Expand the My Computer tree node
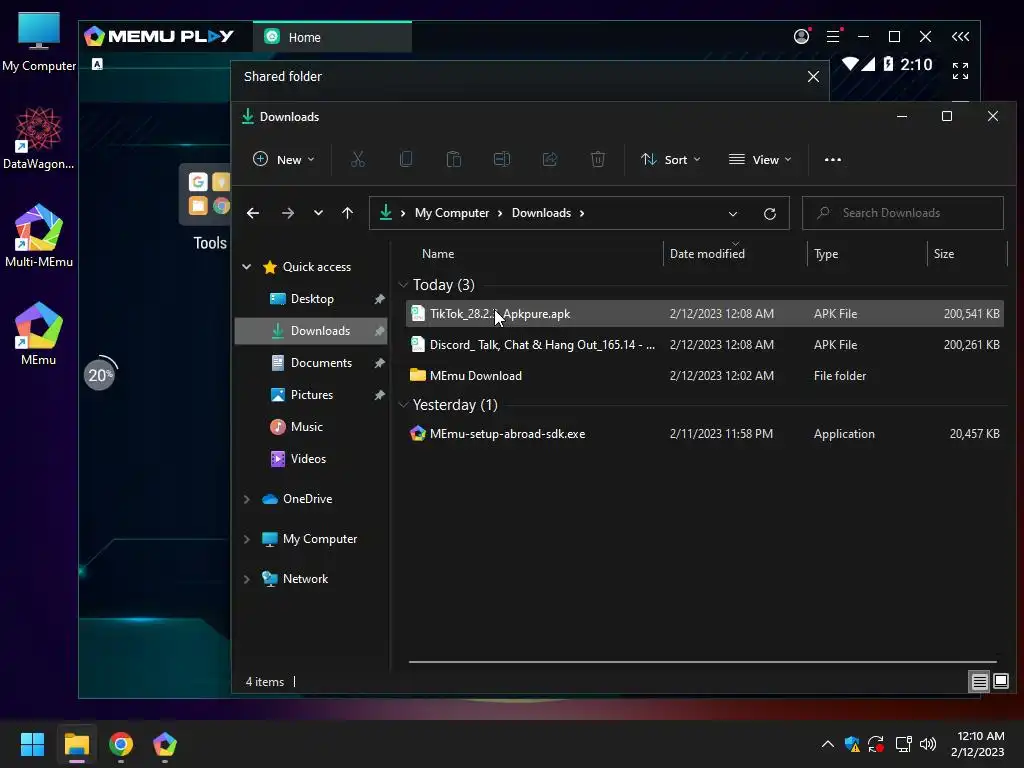The image size is (1024, 768). pyautogui.click(x=247, y=539)
